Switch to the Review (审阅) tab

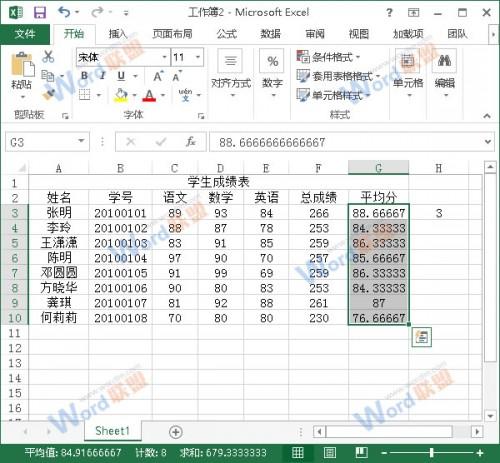(315, 34)
